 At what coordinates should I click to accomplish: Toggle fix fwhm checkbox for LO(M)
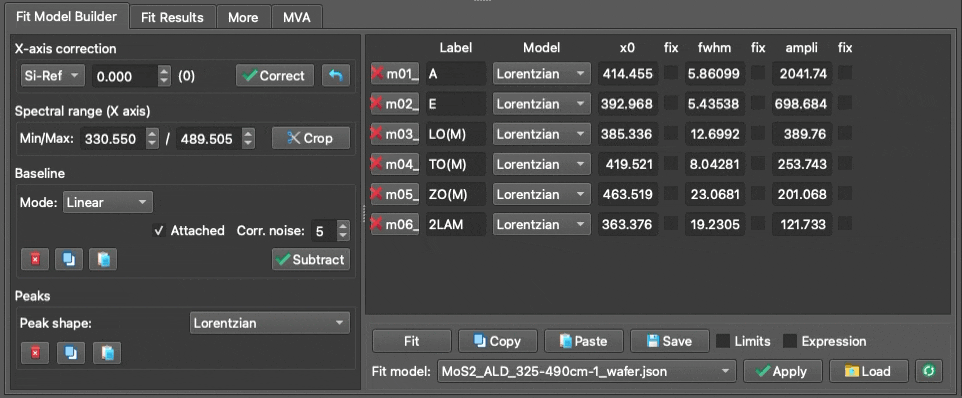[758, 133]
